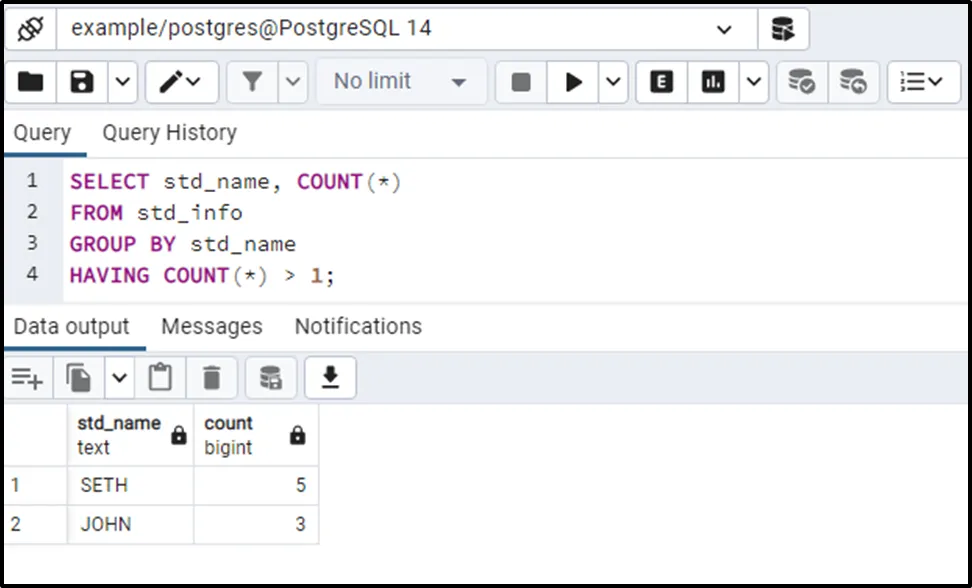Image resolution: width=972 pixels, height=588 pixels.
Task: Click the Save File disk icon
Action: pyautogui.click(x=81, y=82)
